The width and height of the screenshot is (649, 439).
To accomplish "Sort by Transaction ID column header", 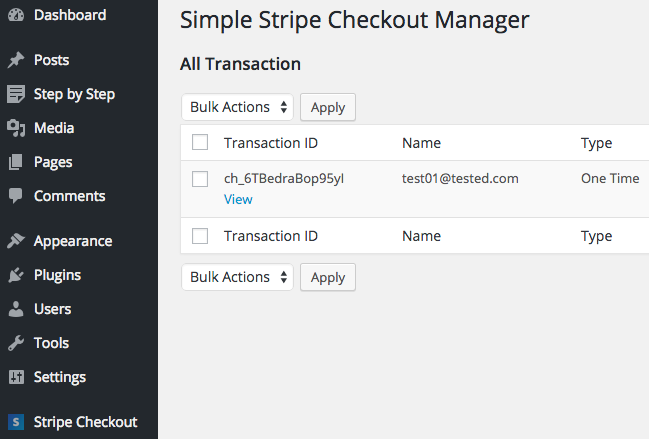I will (271, 143).
